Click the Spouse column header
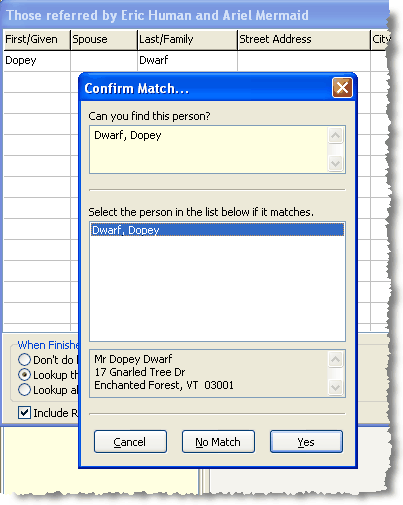This screenshot has width=403, height=505. pos(104,40)
